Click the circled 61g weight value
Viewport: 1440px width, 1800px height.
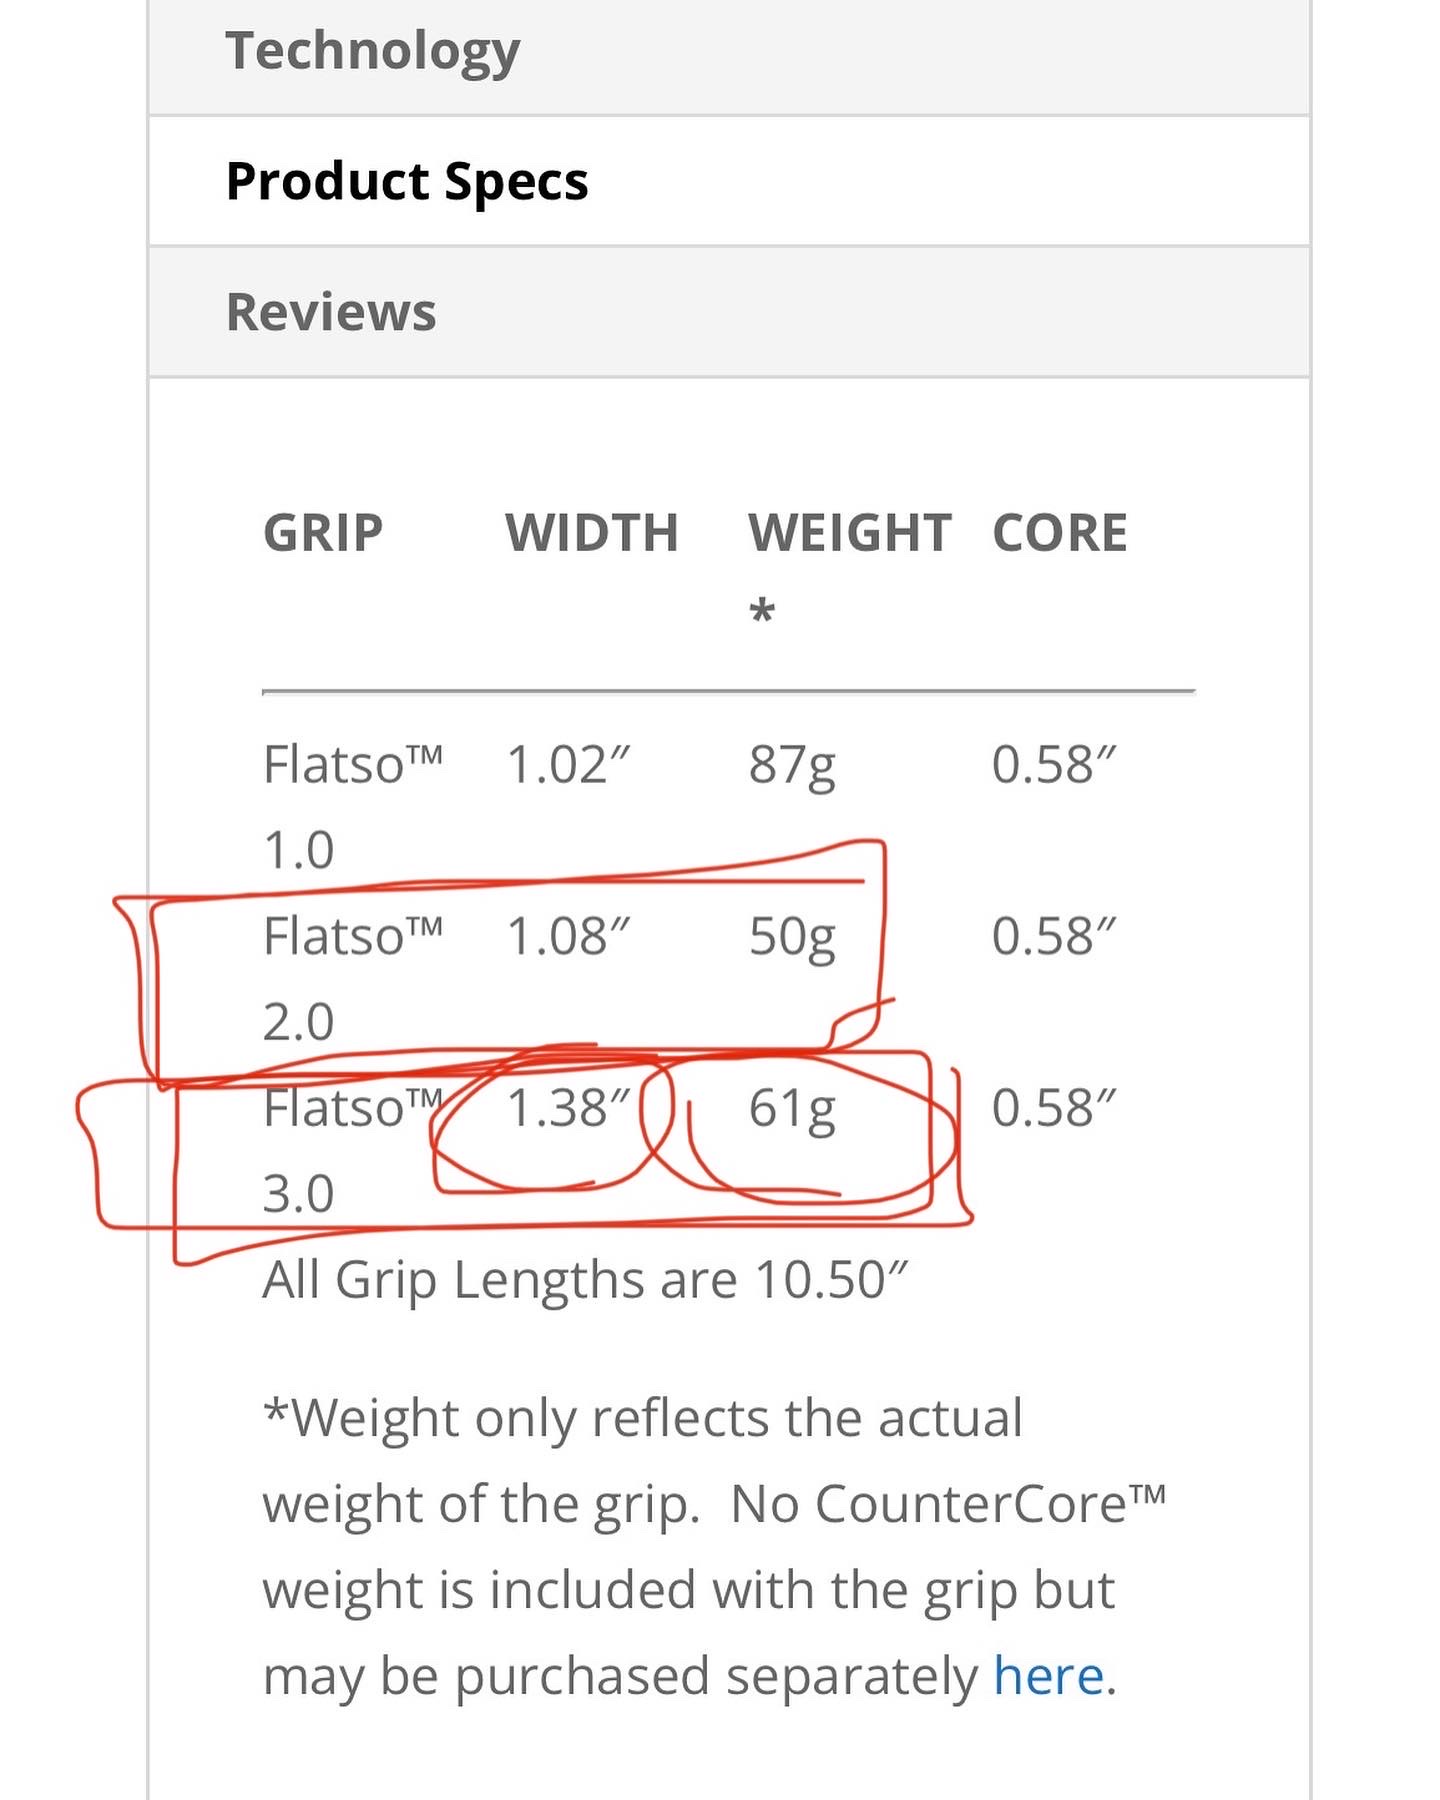[792, 1109]
